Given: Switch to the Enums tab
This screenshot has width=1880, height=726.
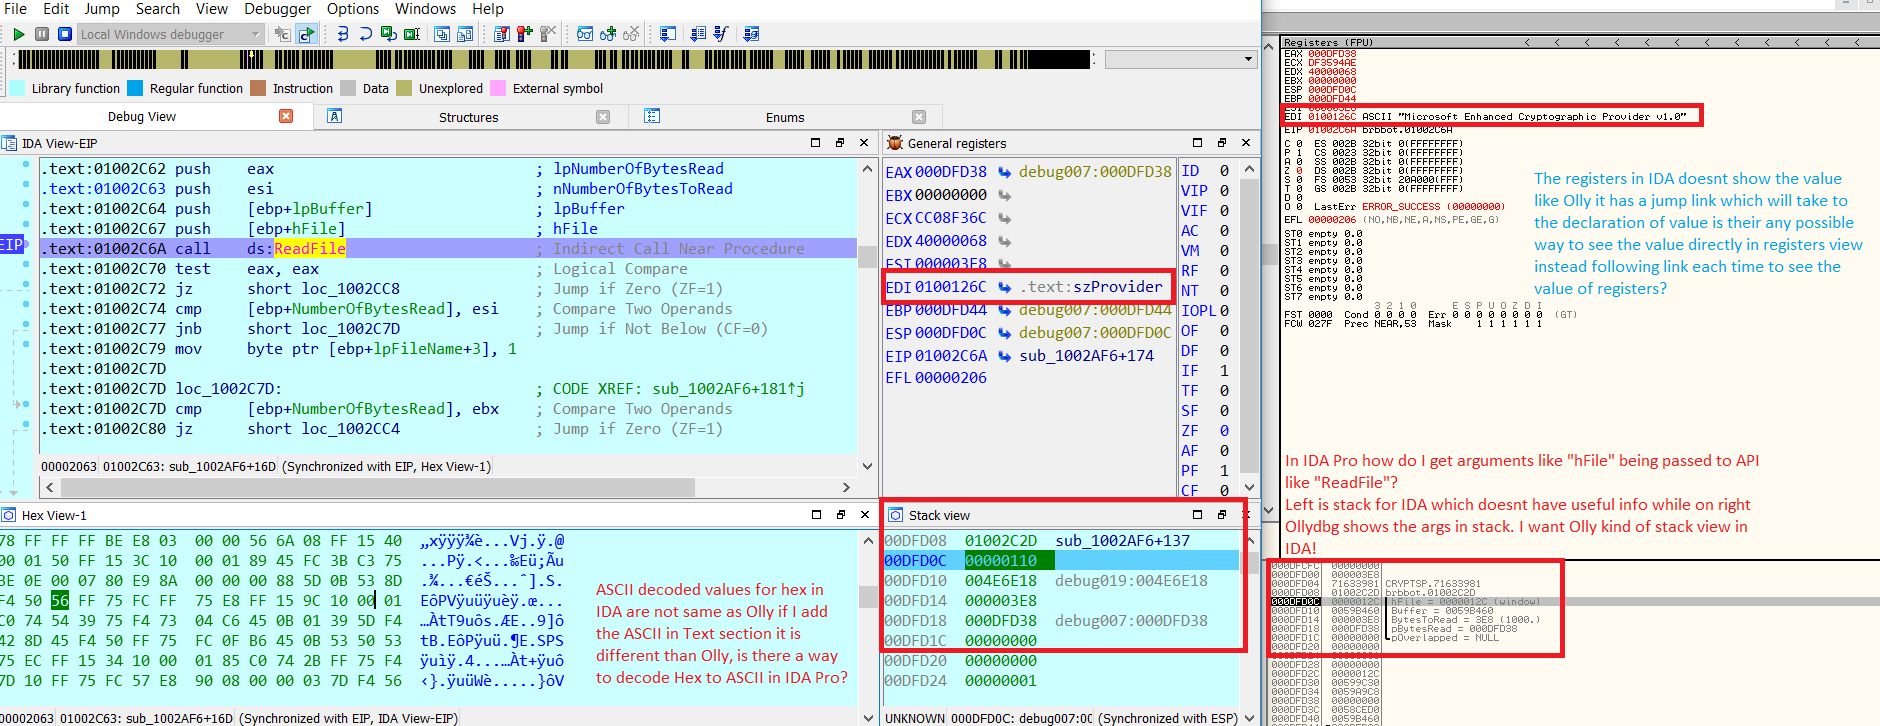Looking at the screenshot, I should click(x=785, y=117).
